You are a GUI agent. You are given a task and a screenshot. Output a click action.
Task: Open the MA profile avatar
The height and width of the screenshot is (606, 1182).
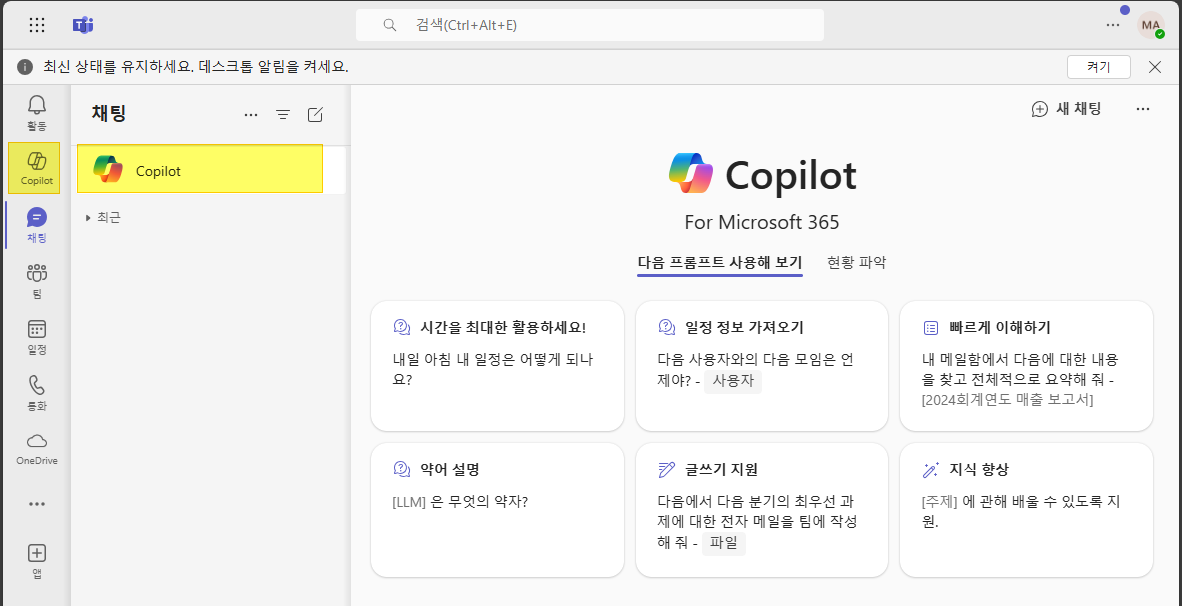click(x=1151, y=25)
